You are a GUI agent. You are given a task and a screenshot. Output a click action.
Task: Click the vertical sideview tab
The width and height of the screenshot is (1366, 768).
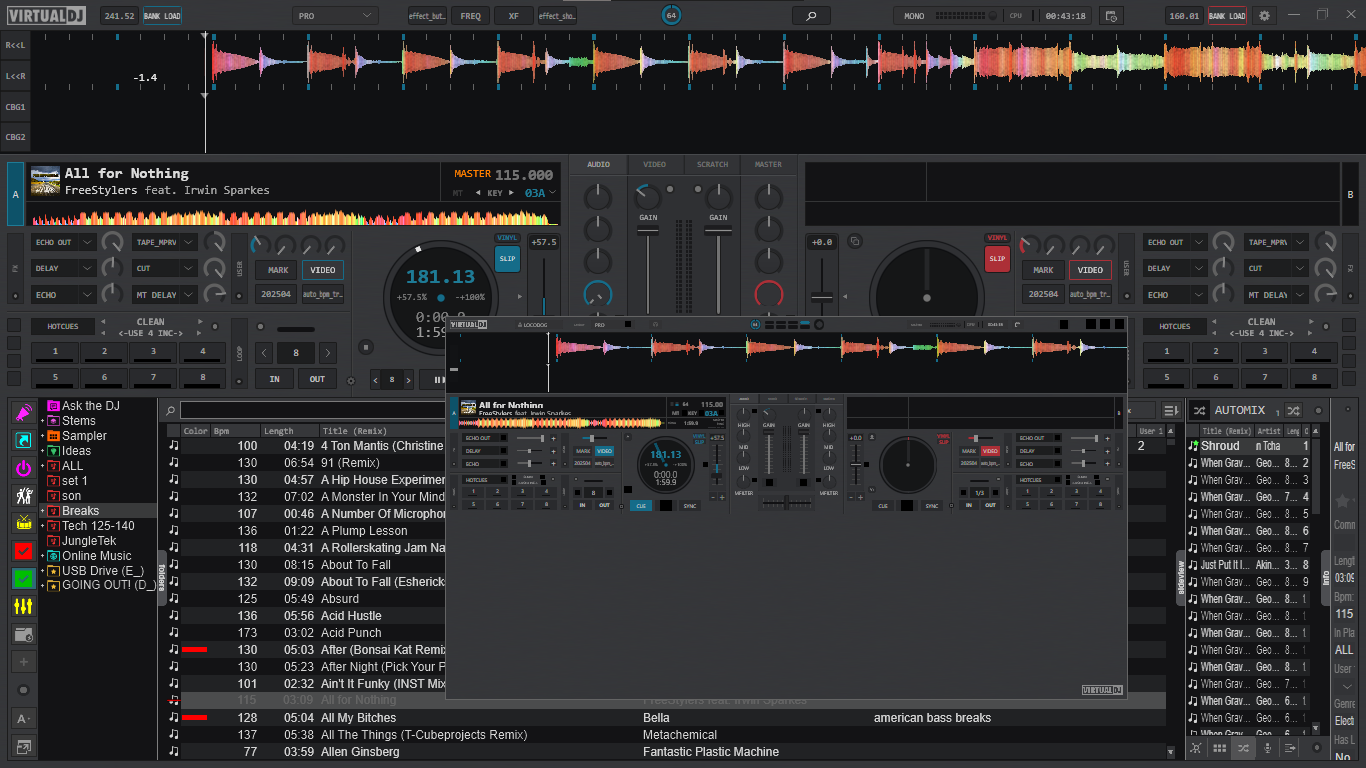(1180, 576)
